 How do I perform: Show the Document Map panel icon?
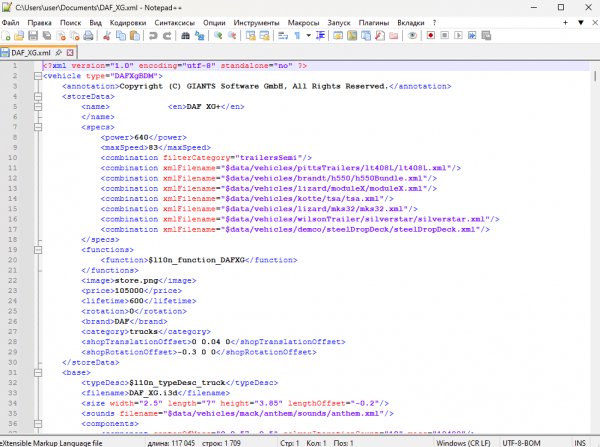[352, 36]
